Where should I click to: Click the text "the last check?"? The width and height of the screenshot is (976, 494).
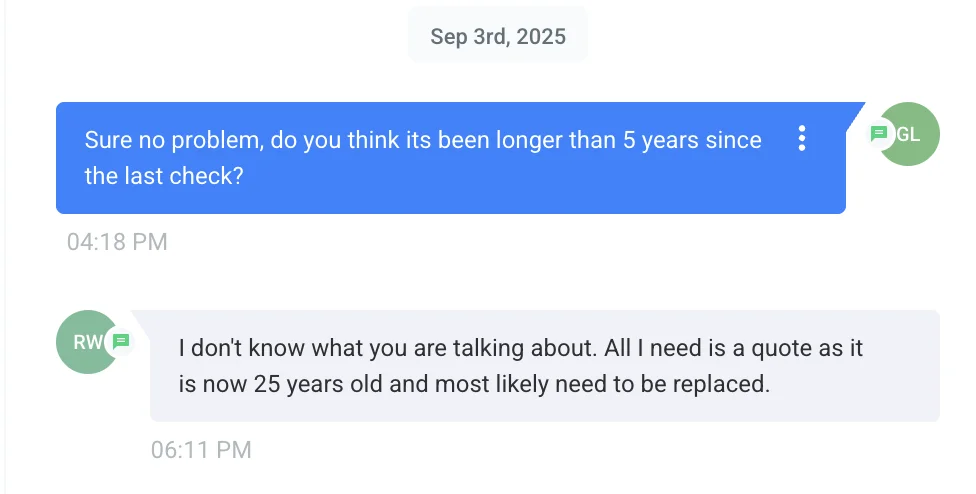[164, 176]
